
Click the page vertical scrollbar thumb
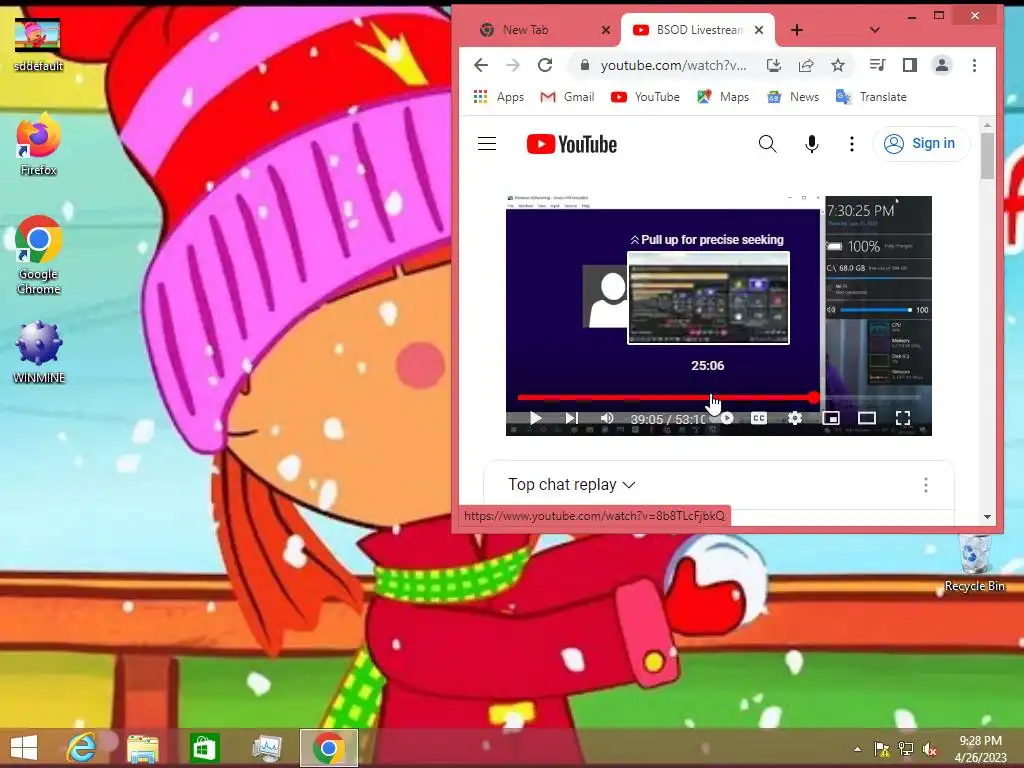tap(987, 155)
